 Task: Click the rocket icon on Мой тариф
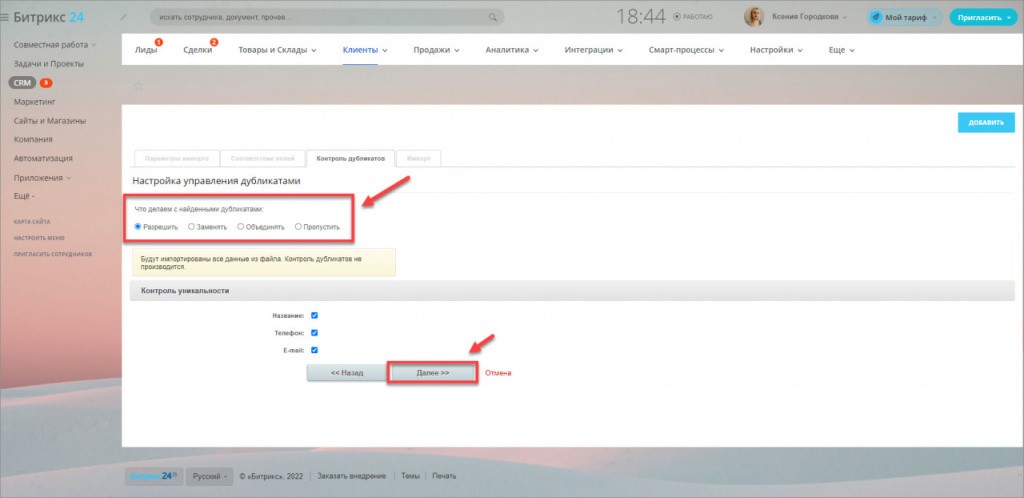pos(875,17)
